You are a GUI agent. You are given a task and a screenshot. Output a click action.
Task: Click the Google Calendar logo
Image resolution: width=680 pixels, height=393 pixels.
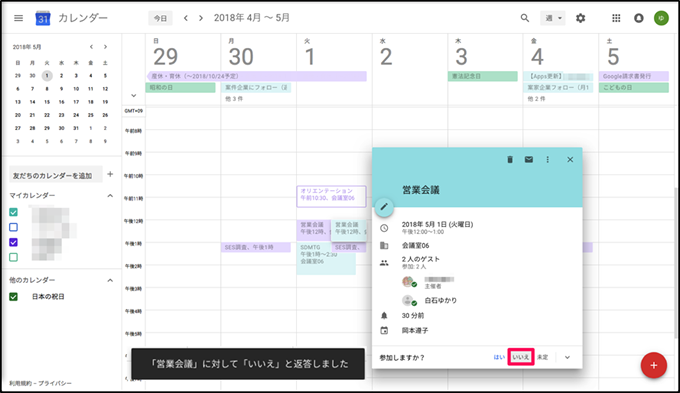point(42,18)
